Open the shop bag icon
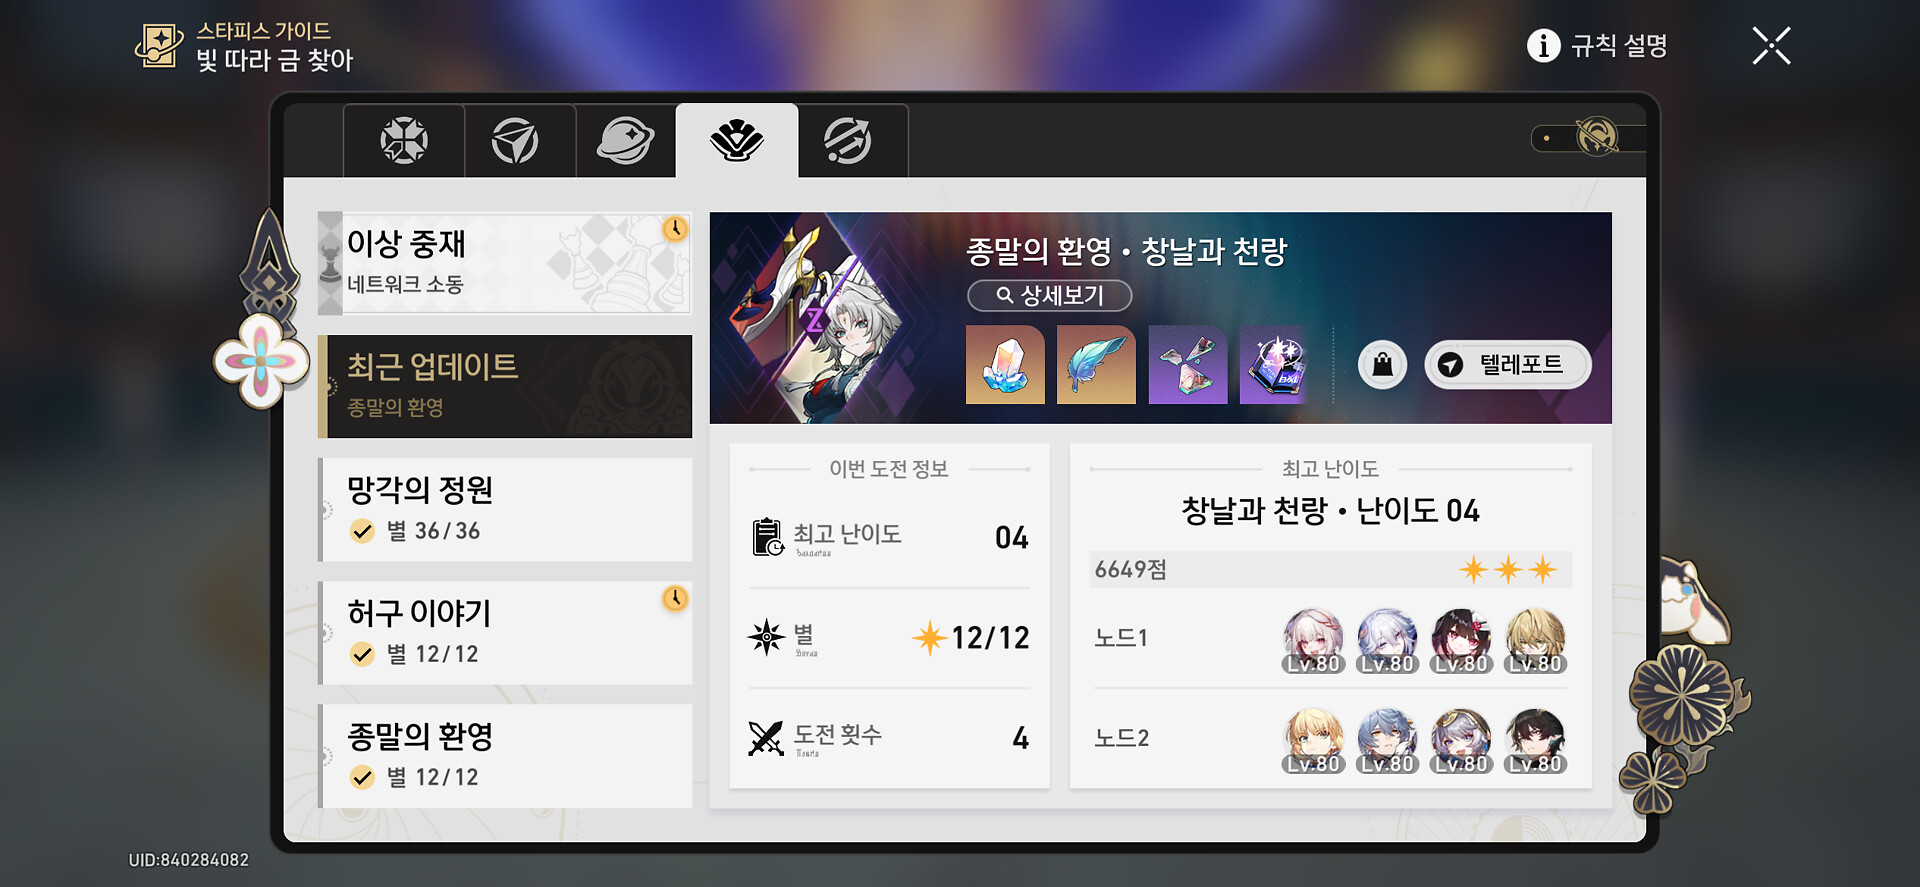Viewport: 1920px width, 887px height. pos(1382,365)
